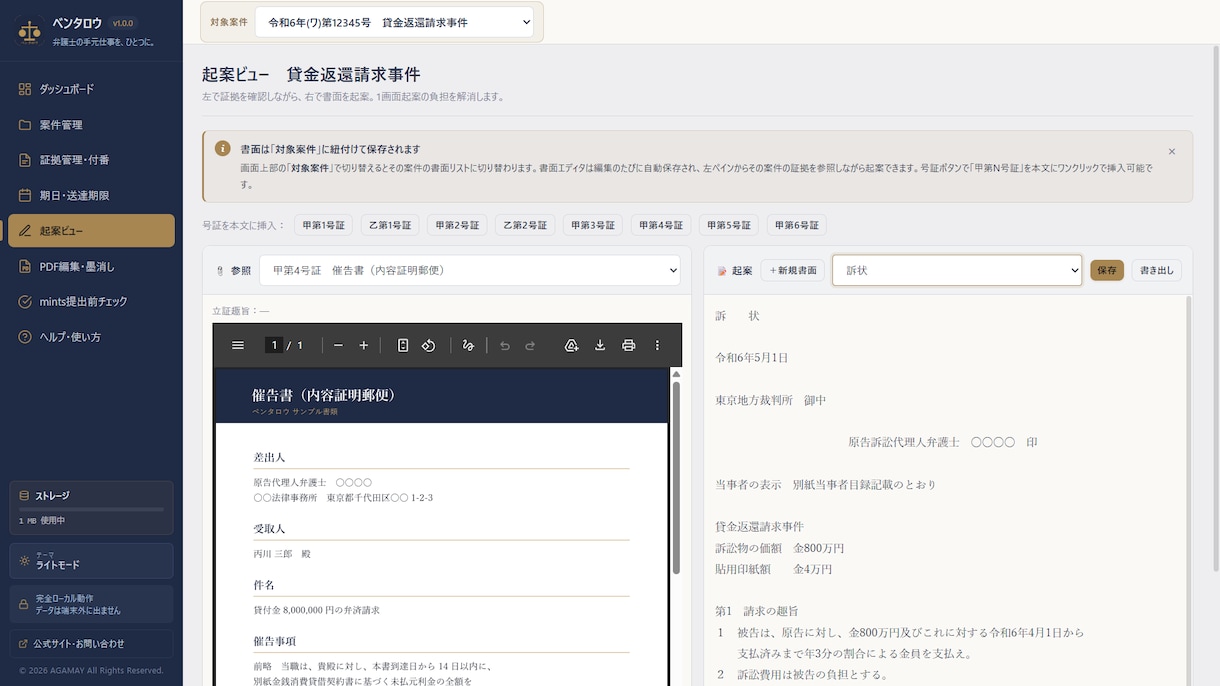Click 貸付金 8,000,000 円の弁済請求 in the PDF
The height and width of the screenshot is (686, 1220).
317,610
